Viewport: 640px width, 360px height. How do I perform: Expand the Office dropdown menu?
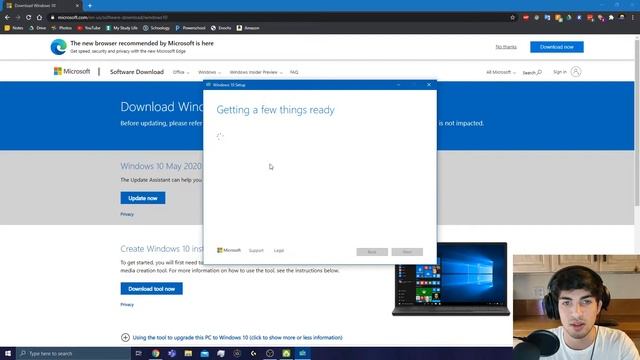click(x=181, y=72)
